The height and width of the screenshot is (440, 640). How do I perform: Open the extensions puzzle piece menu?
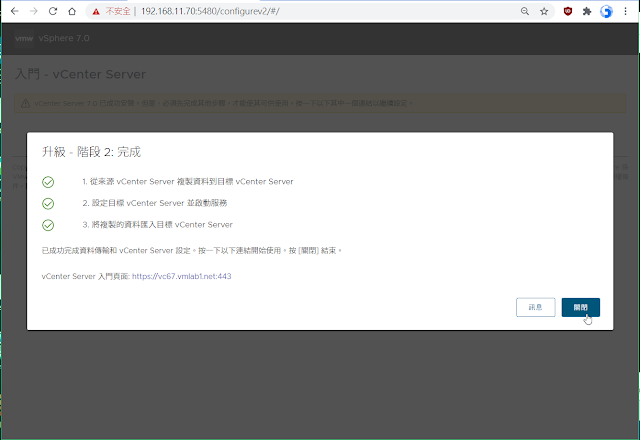[x=587, y=11]
